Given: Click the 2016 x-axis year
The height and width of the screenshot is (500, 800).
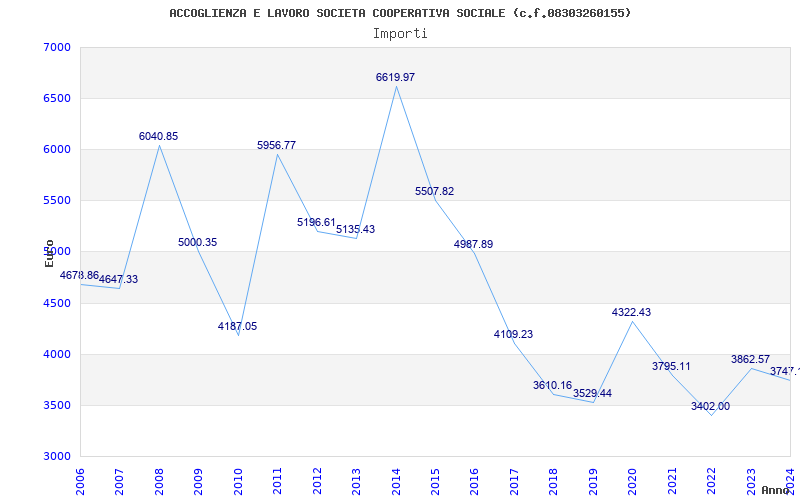Looking at the screenshot, I should (474, 481).
